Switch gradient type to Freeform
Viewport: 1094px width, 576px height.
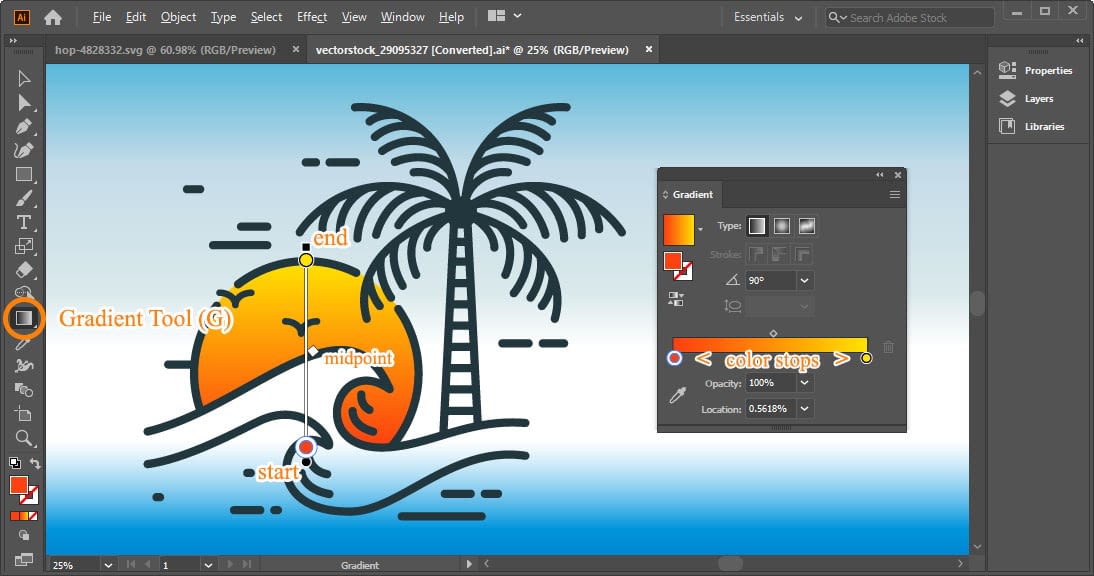tap(805, 225)
